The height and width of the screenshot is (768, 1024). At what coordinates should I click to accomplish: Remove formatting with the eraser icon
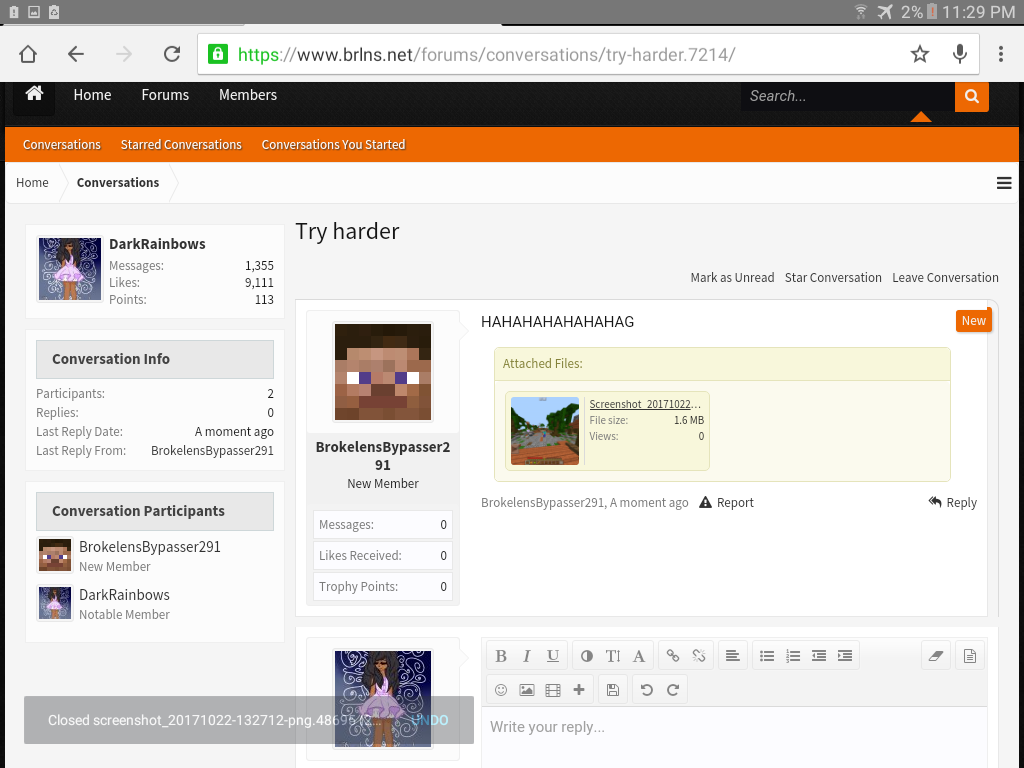pyautogui.click(x=936, y=656)
